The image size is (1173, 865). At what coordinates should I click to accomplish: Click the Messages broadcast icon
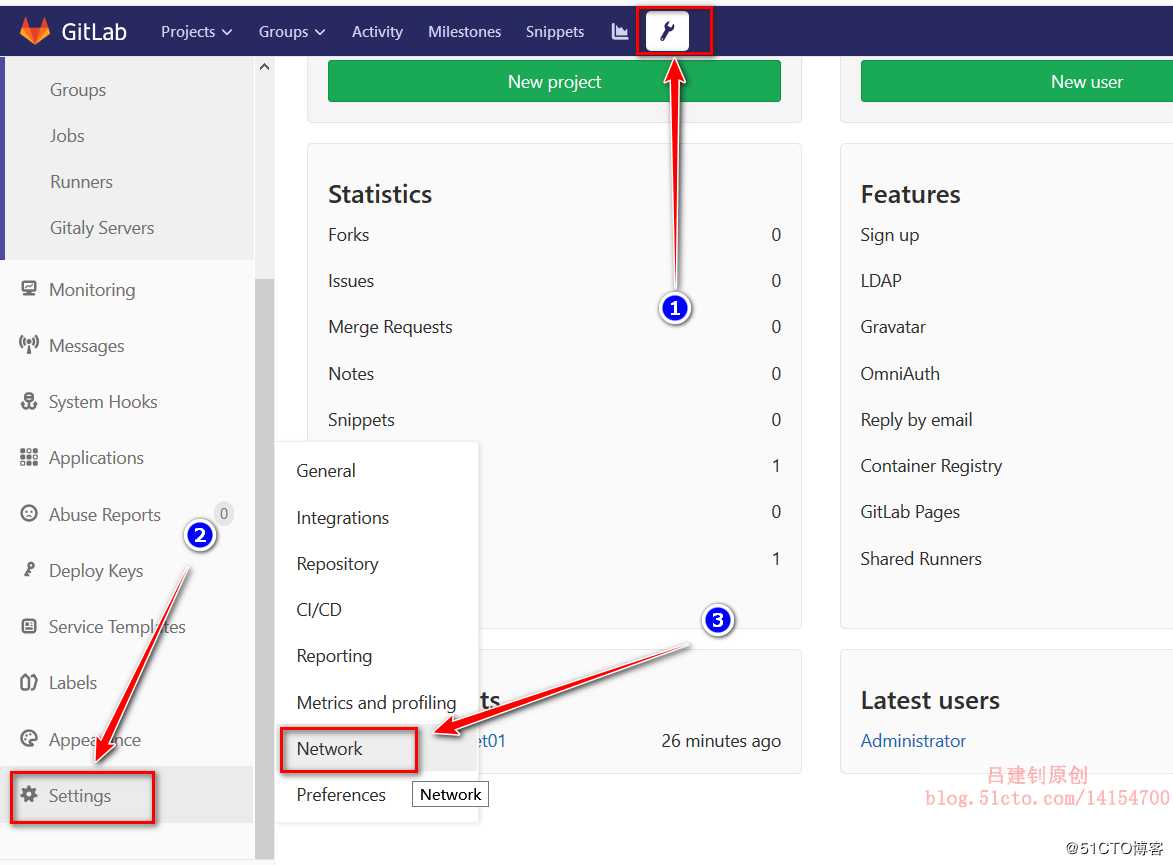tap(28, 345)
